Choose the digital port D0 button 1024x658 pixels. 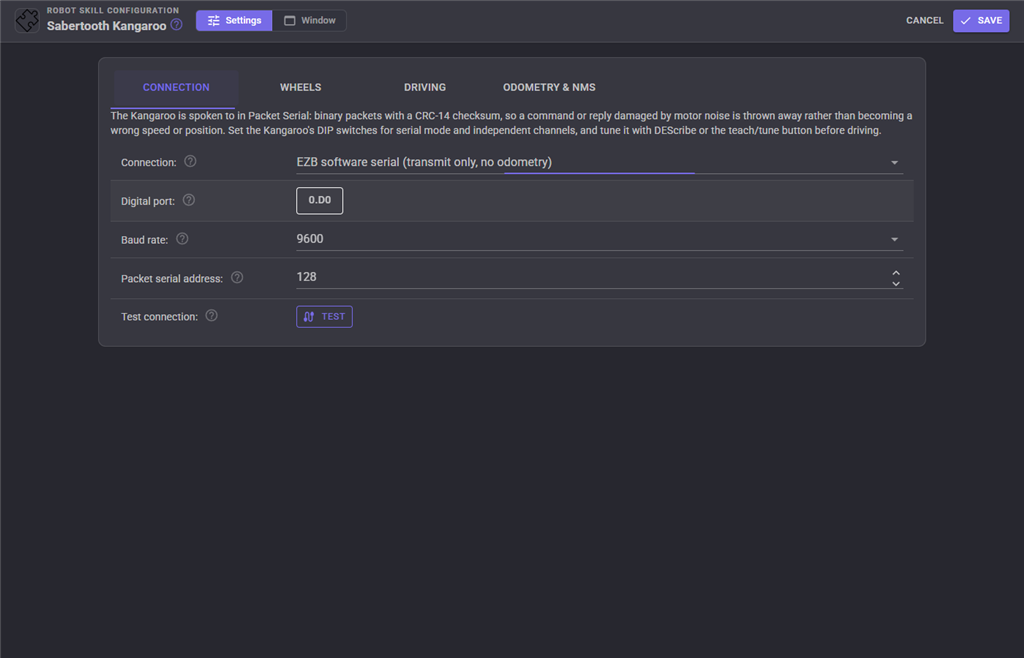point(319,200)
